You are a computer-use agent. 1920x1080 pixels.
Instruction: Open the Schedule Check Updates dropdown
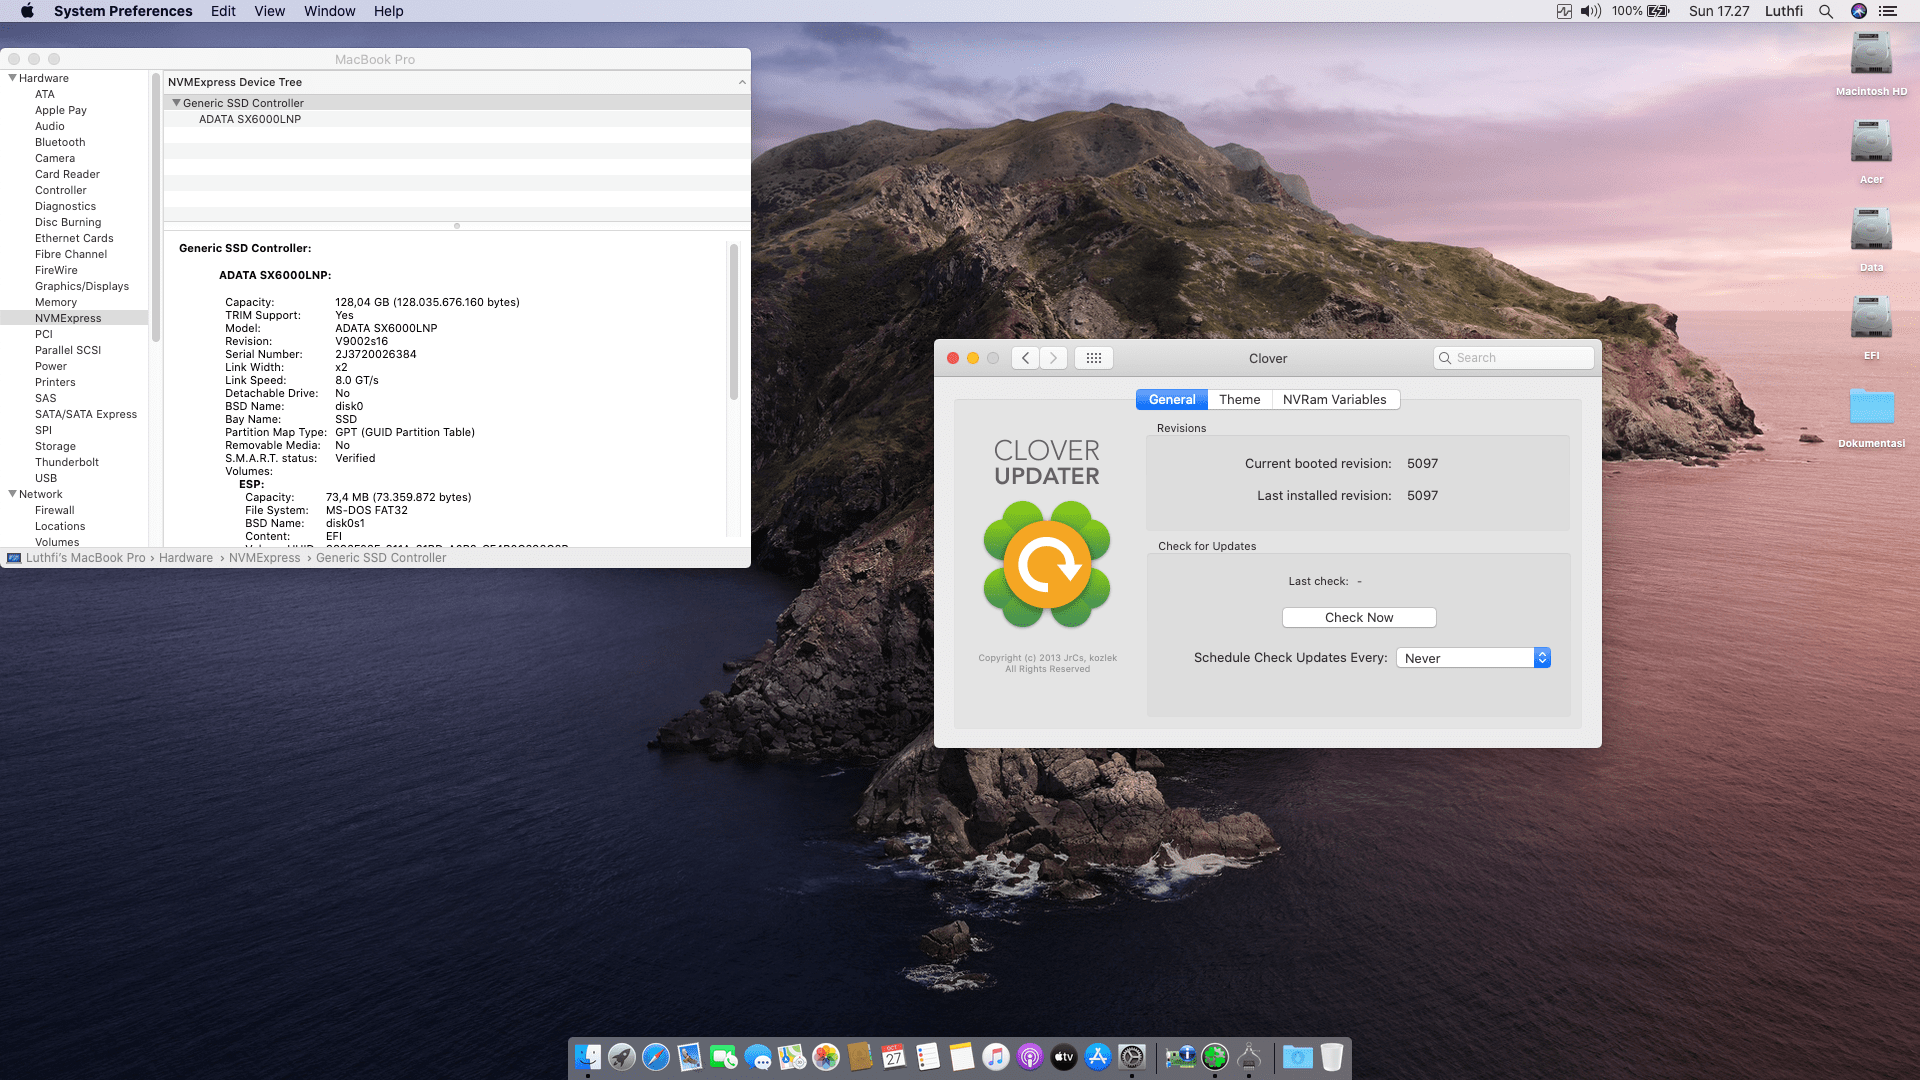pos(1473,658)
